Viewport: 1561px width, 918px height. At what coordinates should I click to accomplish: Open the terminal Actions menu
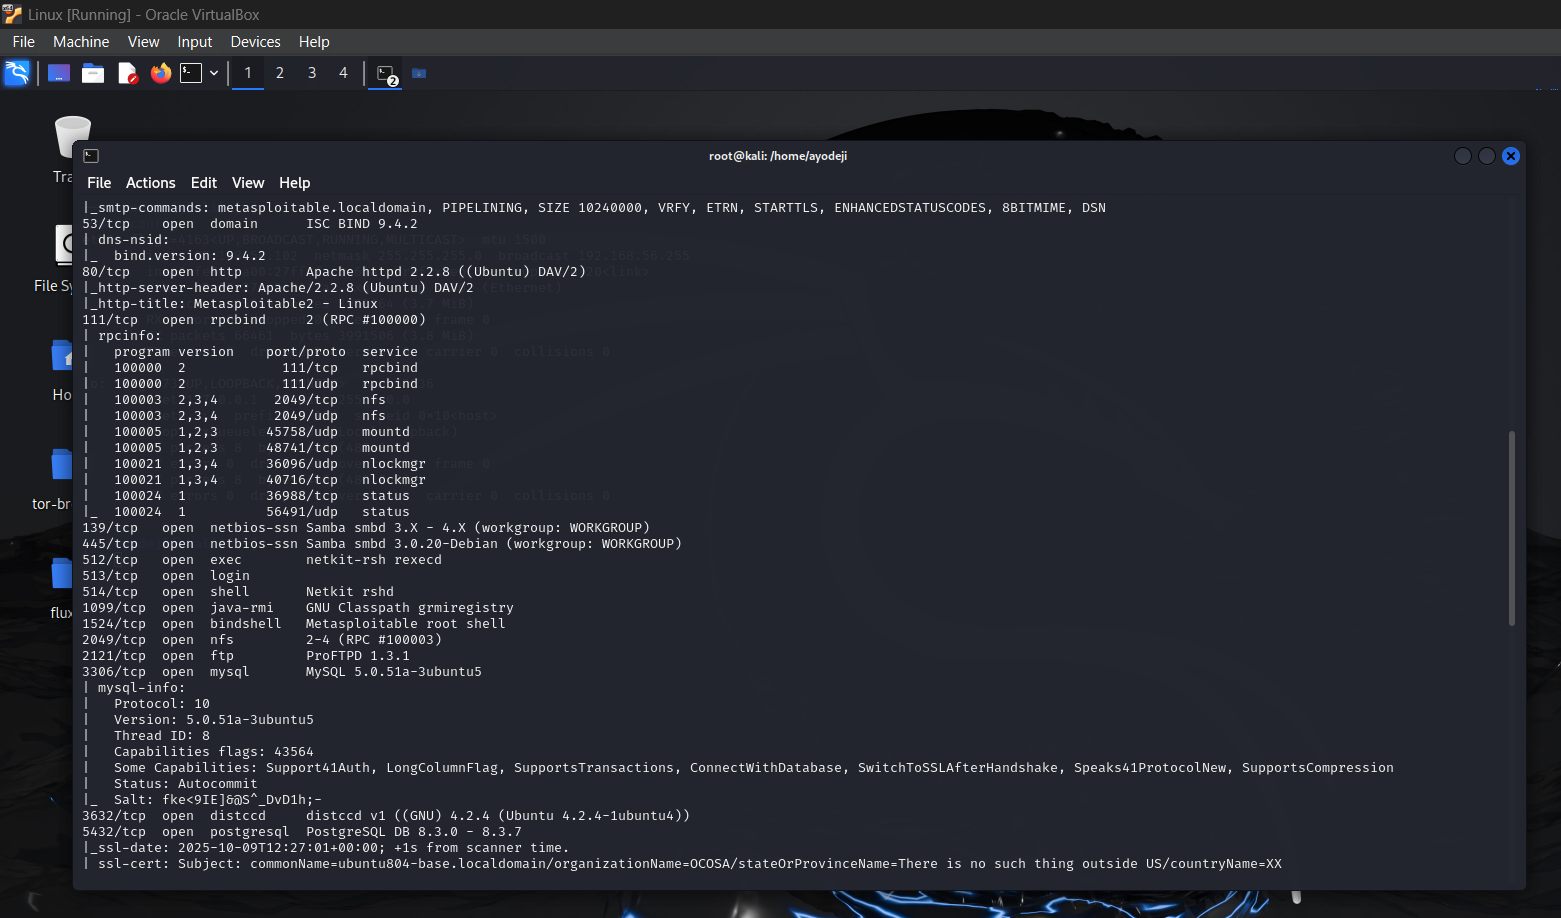coord(151,183)
